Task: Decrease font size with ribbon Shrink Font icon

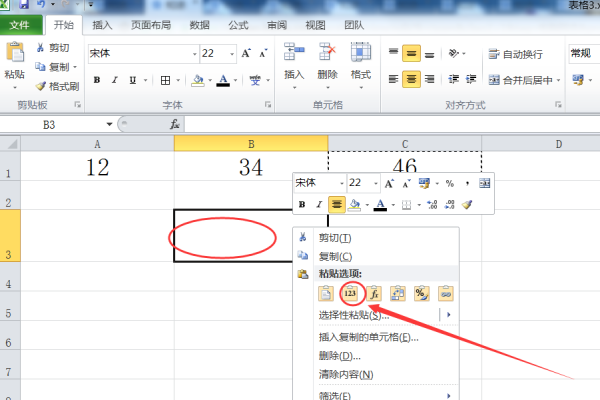Action: click(263, 53)
